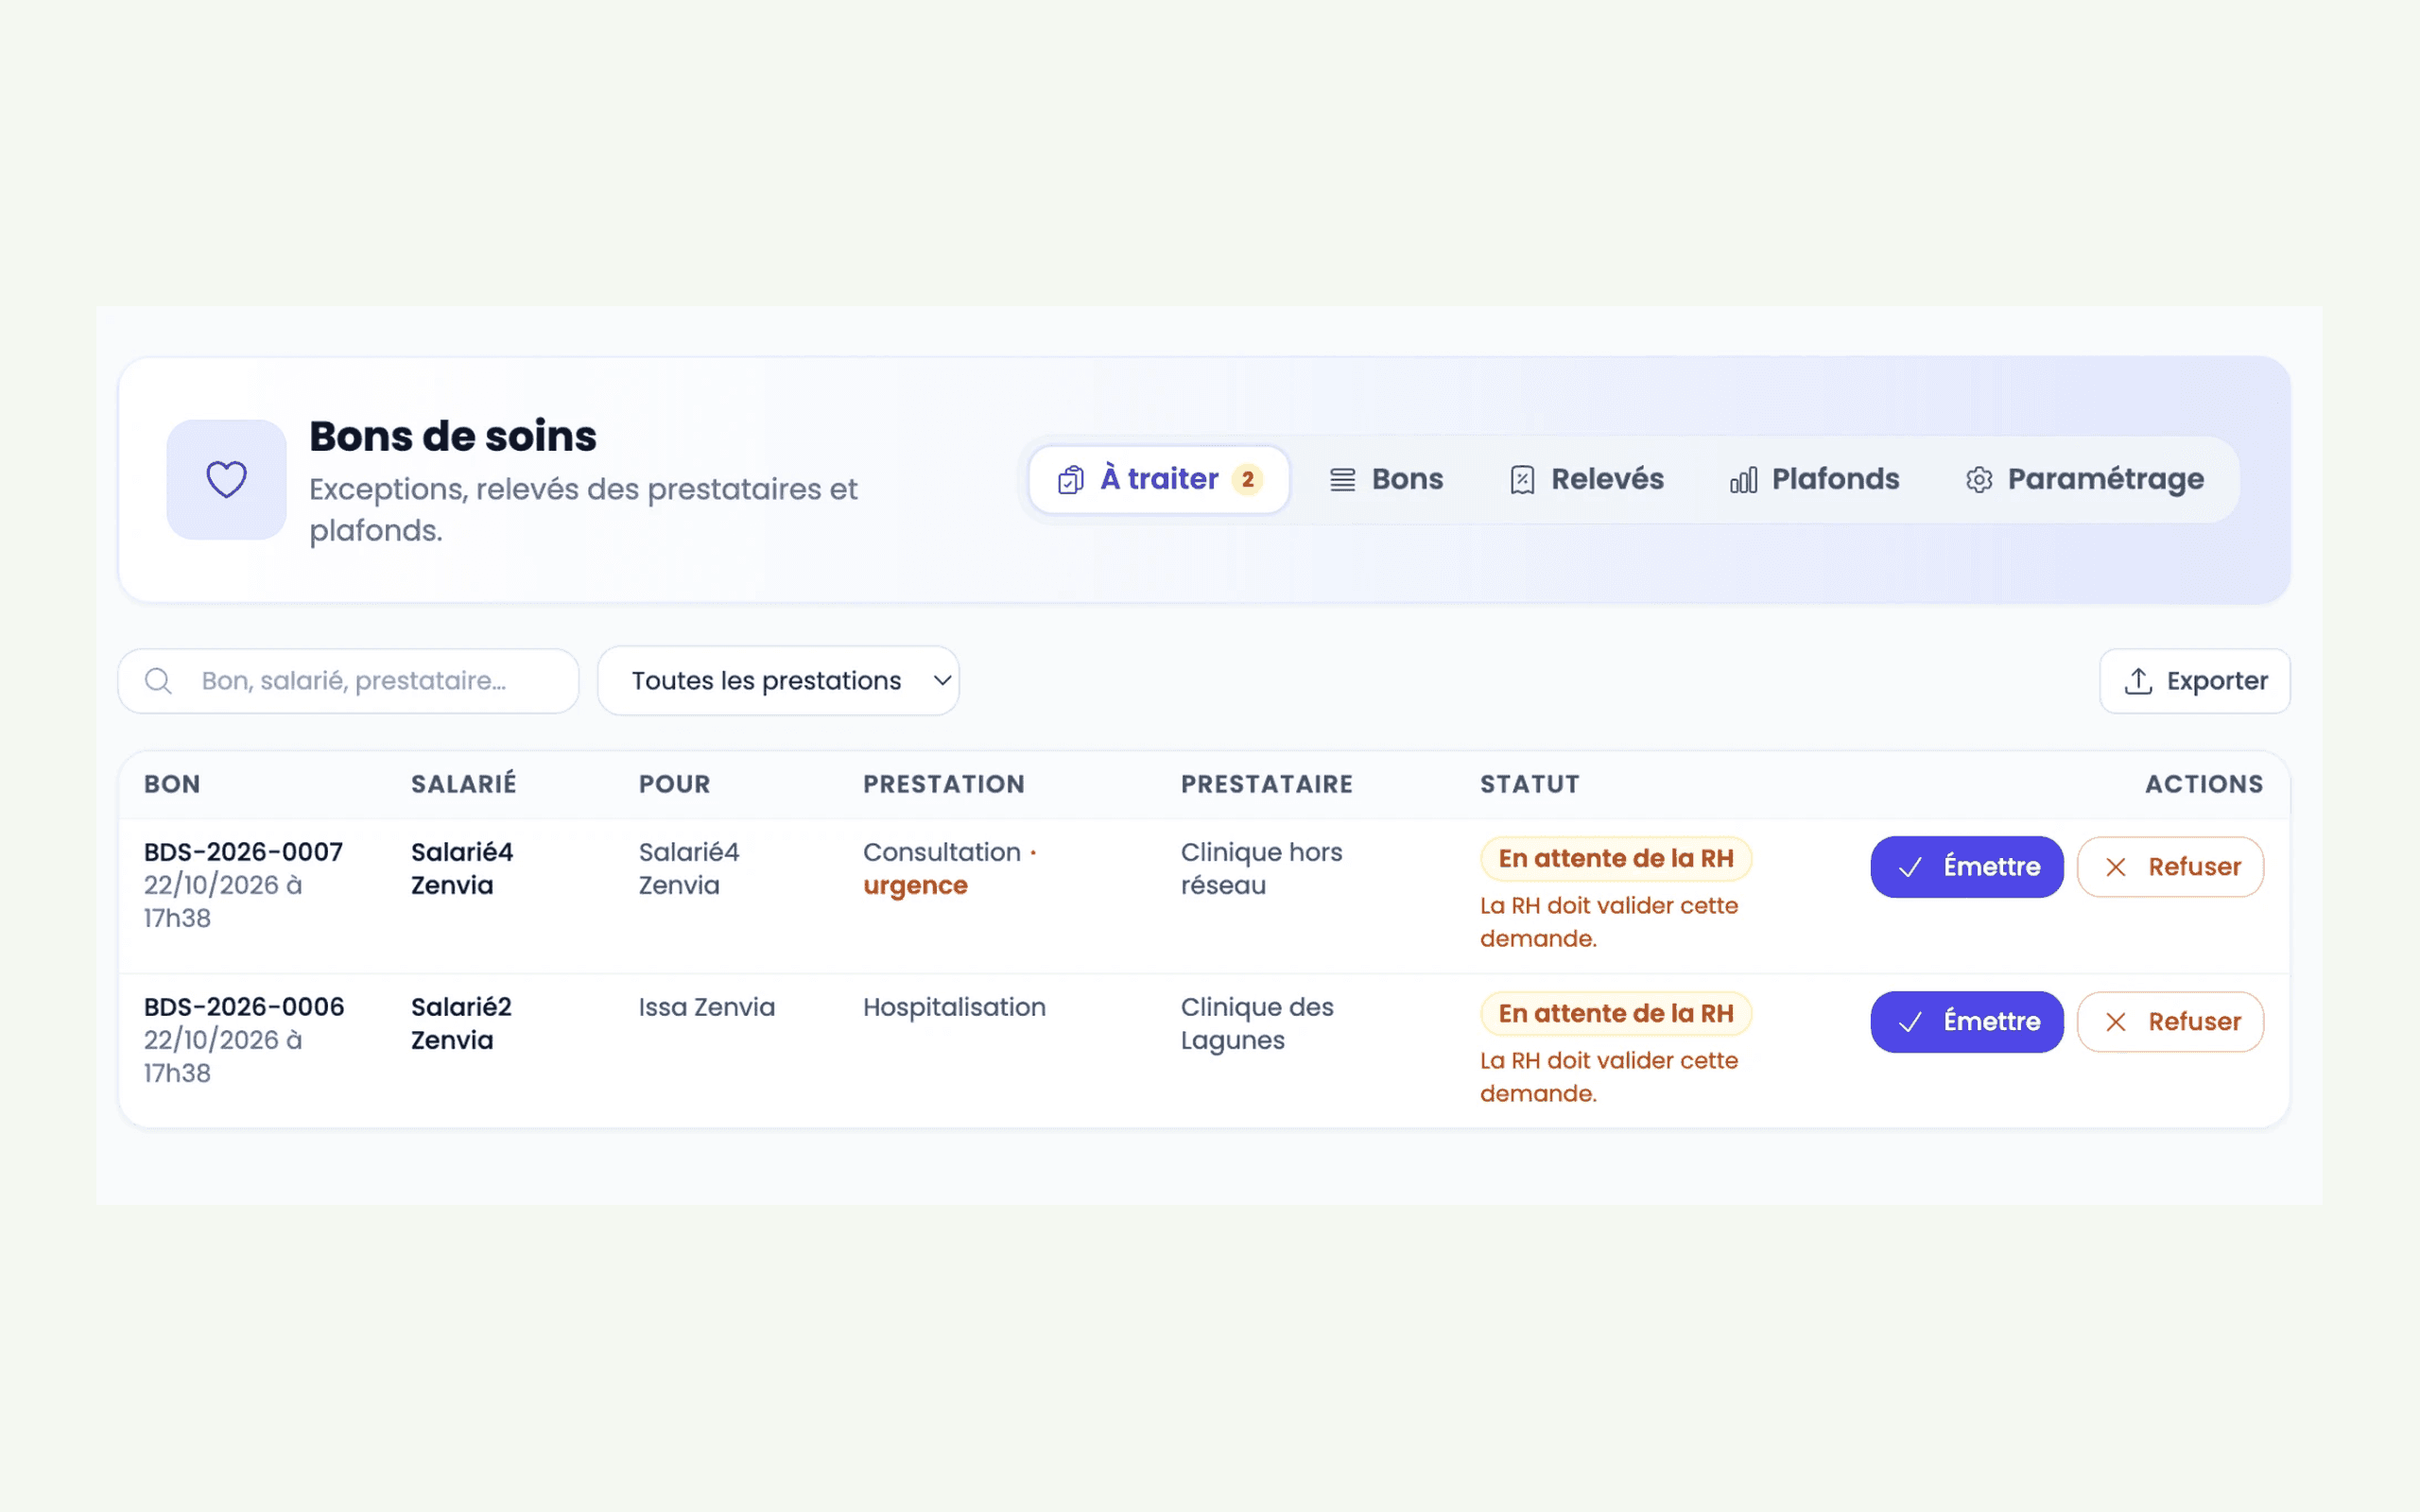Click the Consultation urgence prestation cell
Screen dimensions: 2420x1512
coord(950,869)
